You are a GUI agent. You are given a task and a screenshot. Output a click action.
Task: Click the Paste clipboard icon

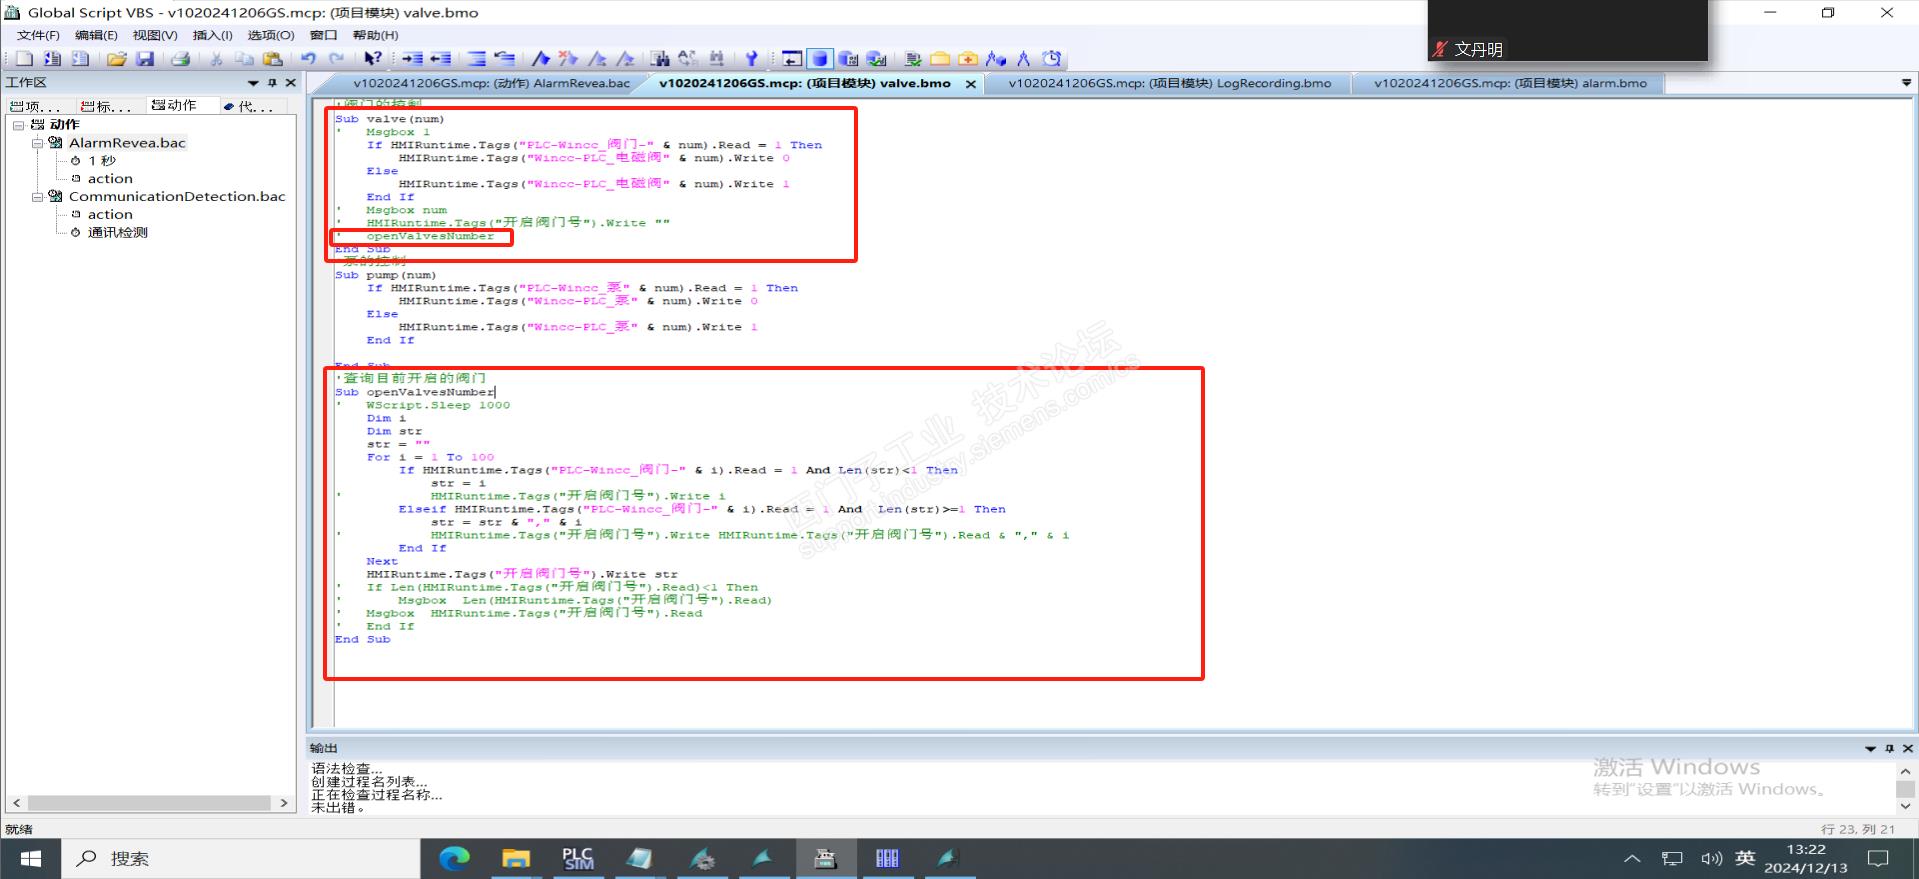pyautogui.click(x=272, y=58)
